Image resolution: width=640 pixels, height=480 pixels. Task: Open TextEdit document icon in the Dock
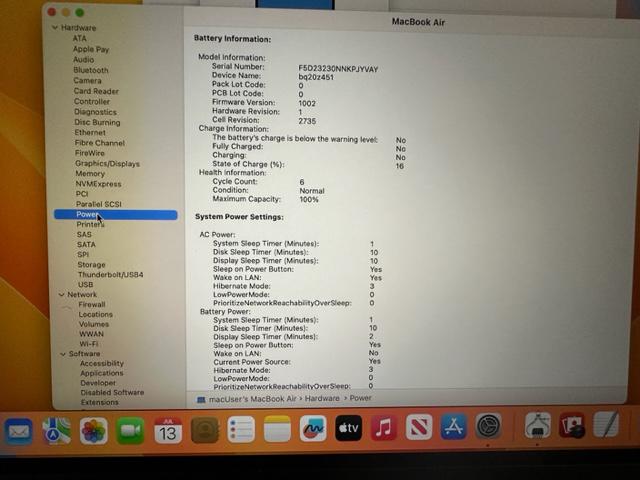[606, 424]
